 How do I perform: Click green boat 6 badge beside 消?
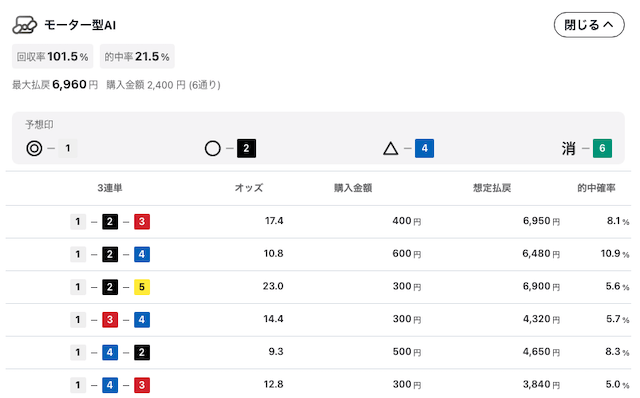coord(602,148)
